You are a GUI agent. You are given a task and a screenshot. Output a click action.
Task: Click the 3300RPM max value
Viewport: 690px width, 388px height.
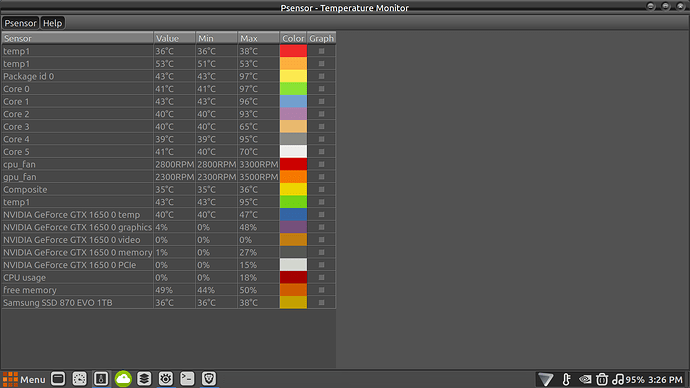259,165
